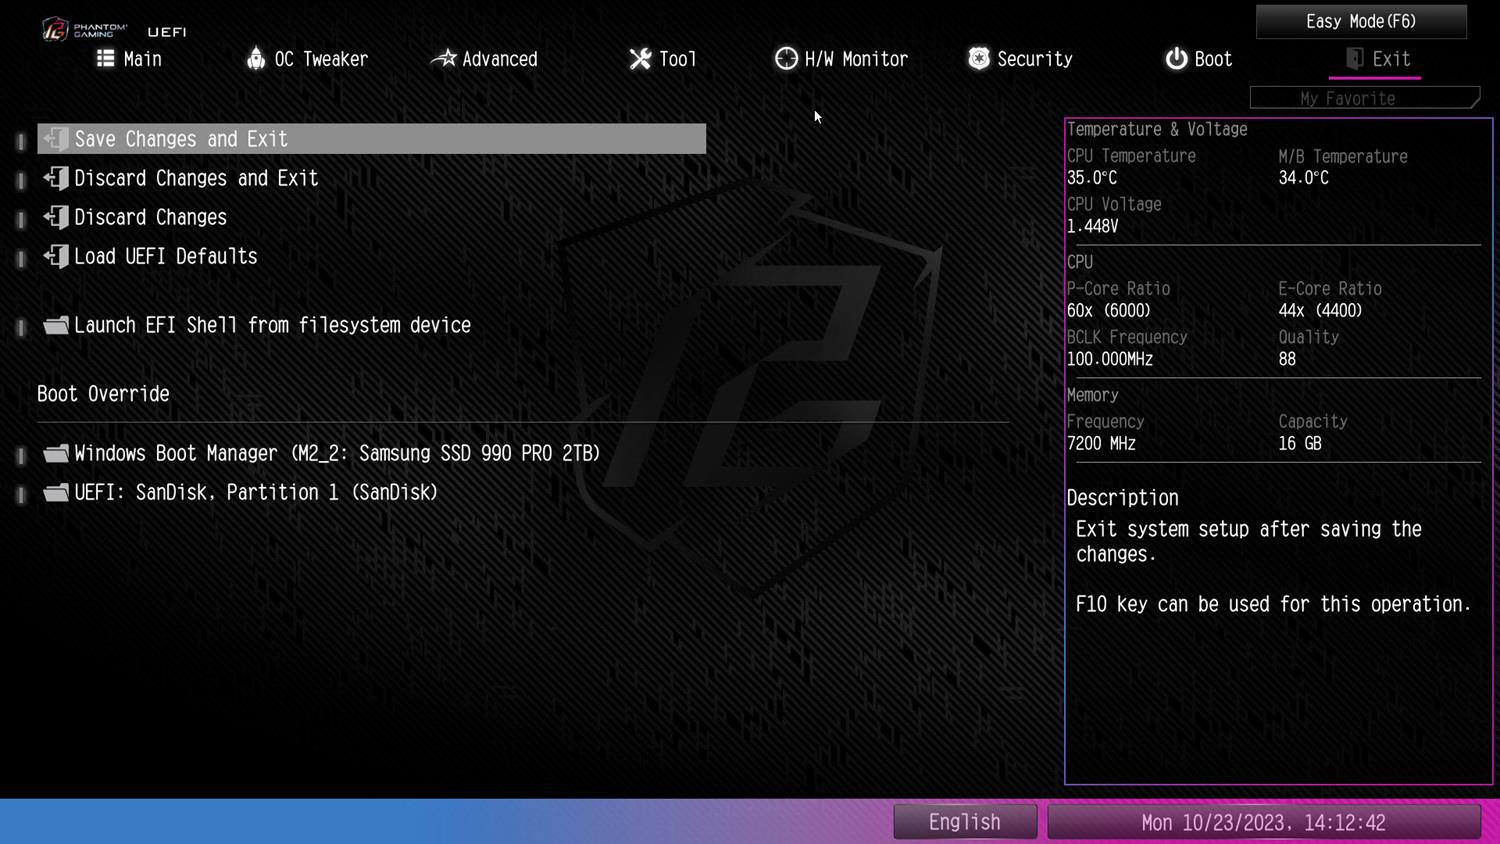Click the Load UEFI Defaults icon
The image size is (1500, 844).
coord(56,256)
